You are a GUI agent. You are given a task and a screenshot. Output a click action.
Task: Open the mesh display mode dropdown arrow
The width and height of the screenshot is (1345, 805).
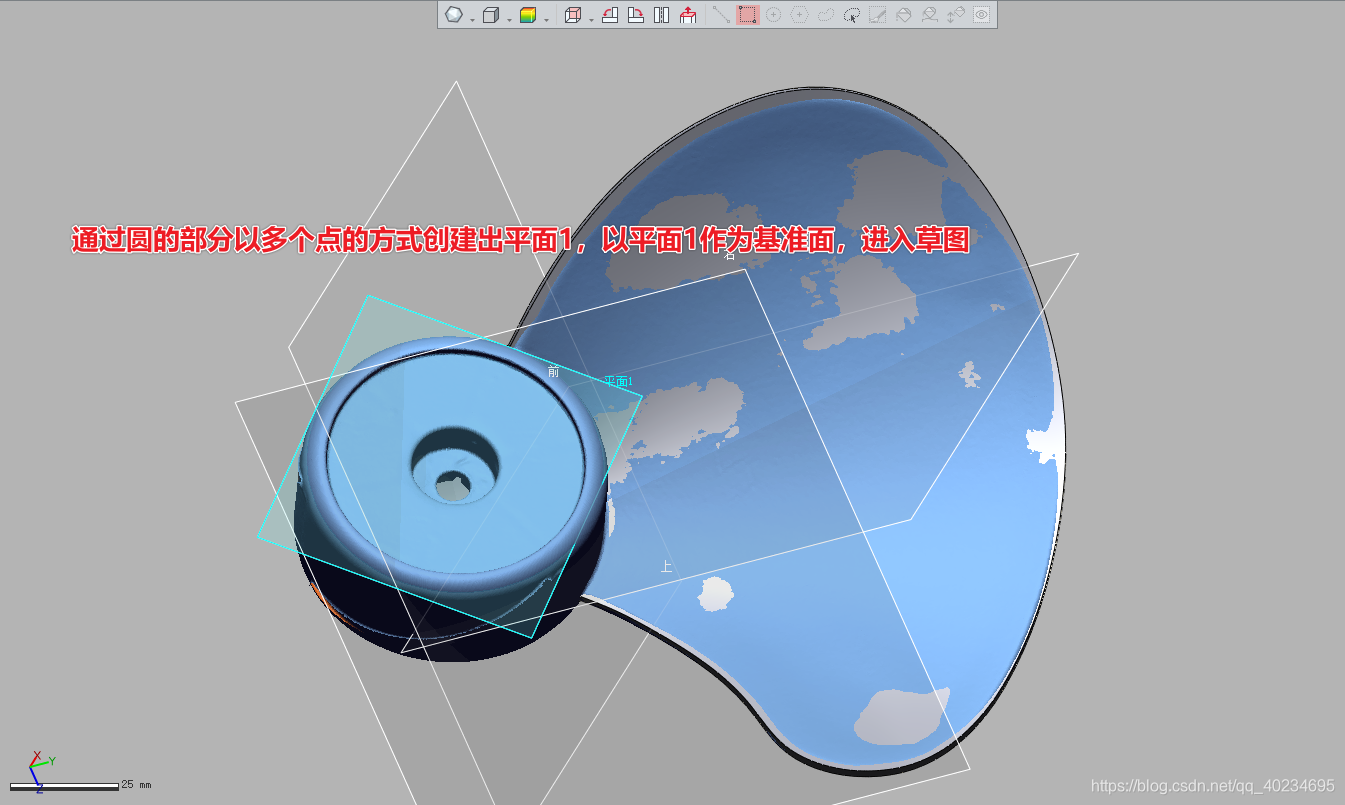pyautogui.click(x=472, y=19)
